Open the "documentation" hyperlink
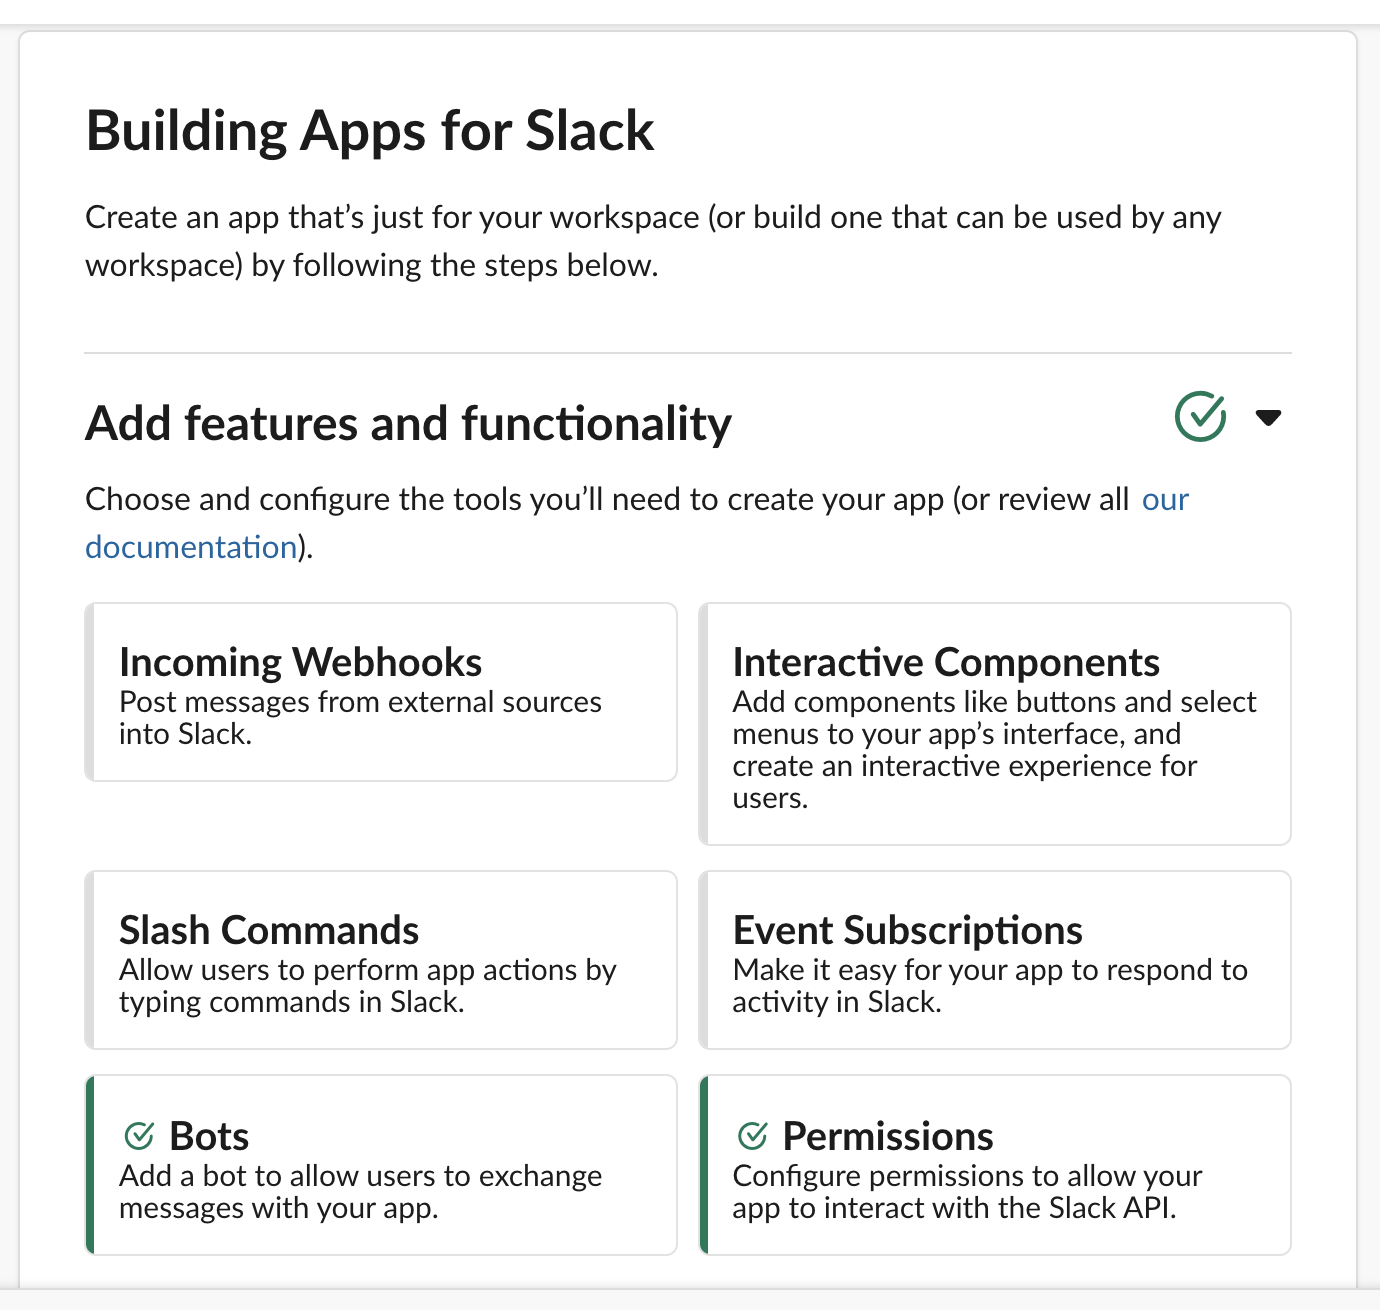The image size is (1380, 1310). 191,547
